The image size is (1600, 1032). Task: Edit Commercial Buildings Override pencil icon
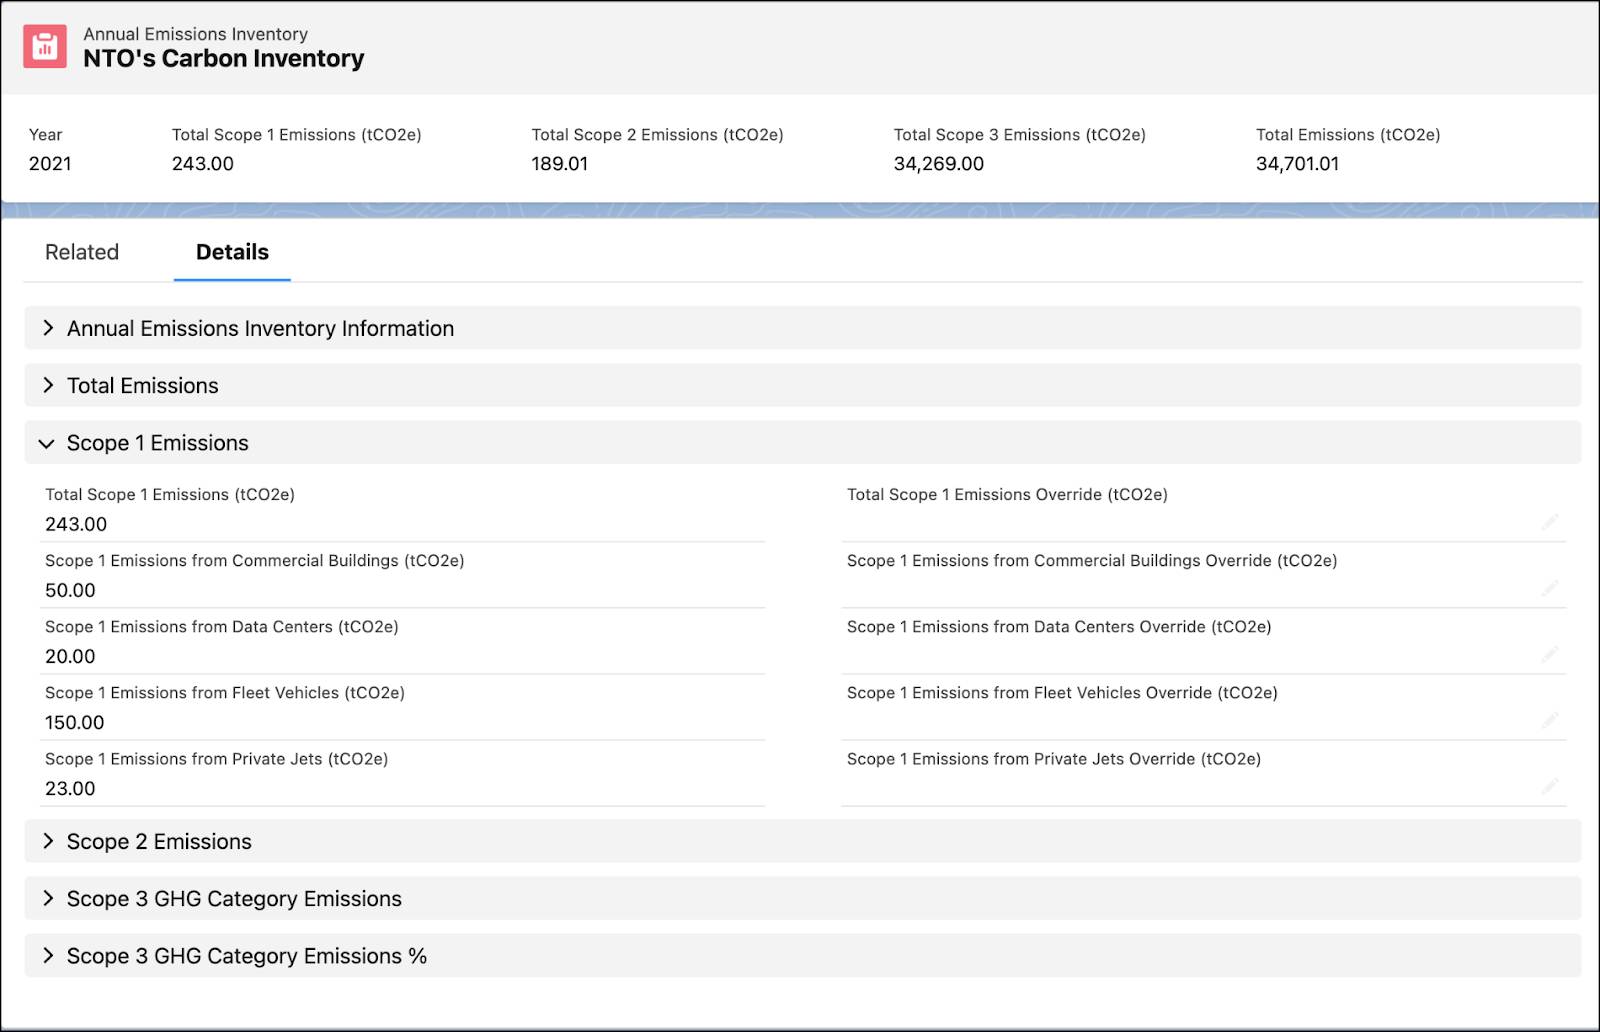(x=1550, y=588)
